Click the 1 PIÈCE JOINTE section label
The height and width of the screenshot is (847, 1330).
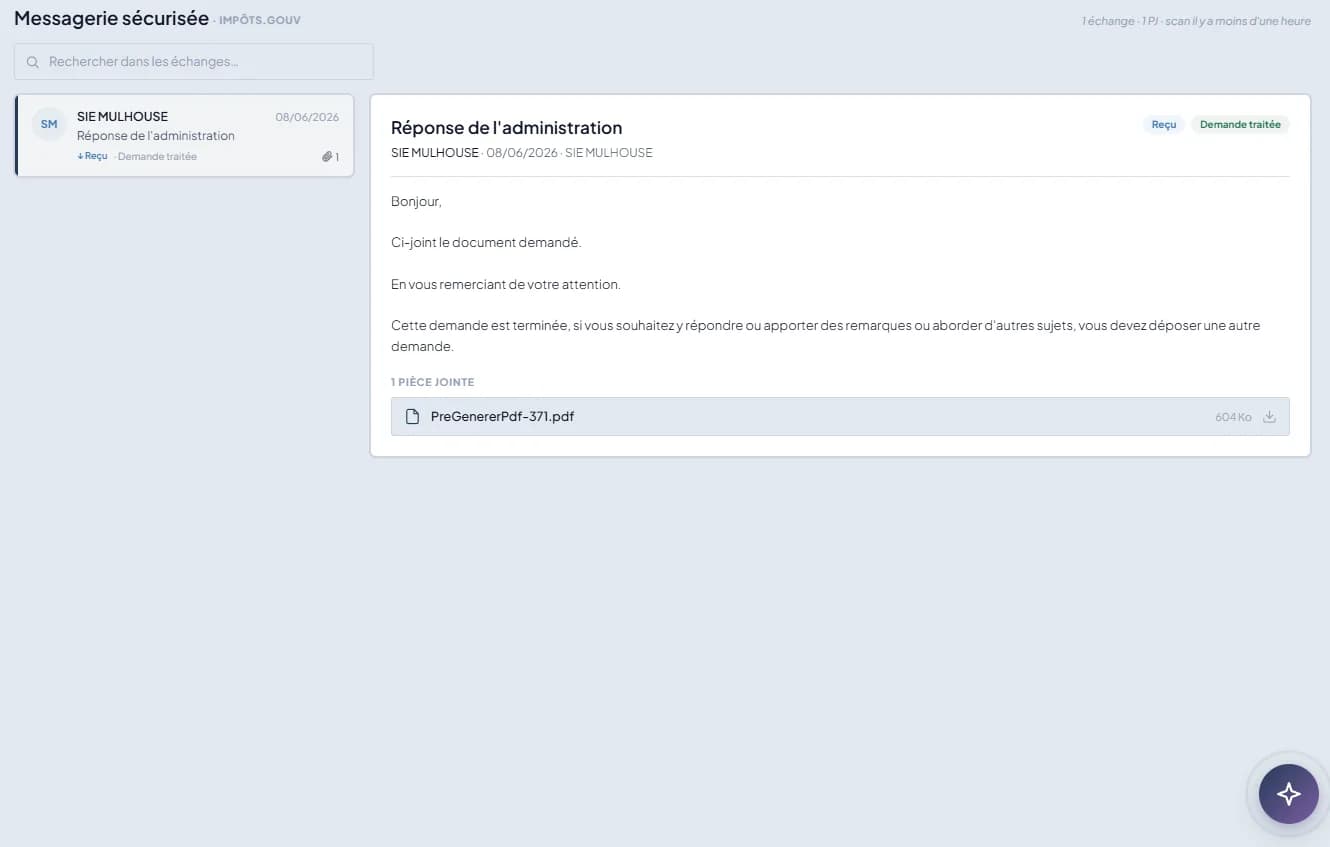pos(432,382)
